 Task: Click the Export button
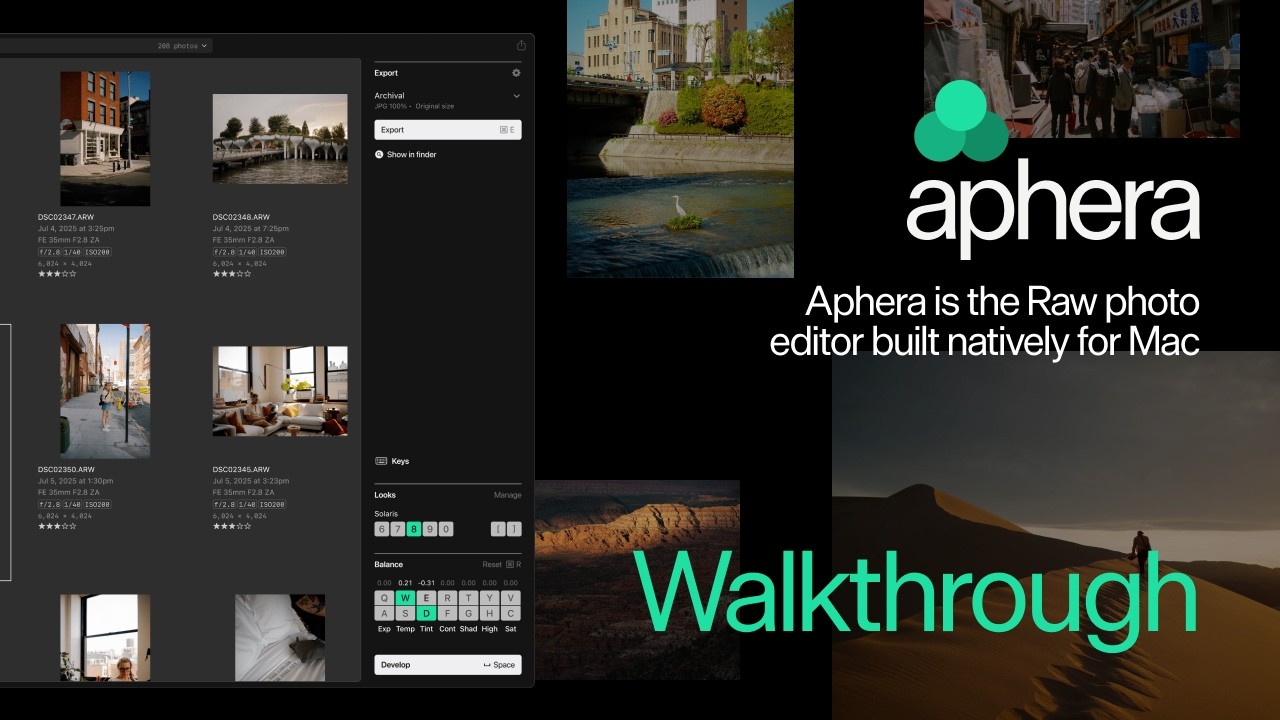click(x=448, y=130)
